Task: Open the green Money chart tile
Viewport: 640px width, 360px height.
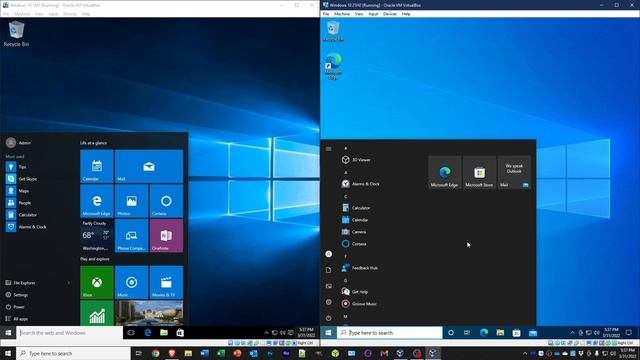Action: point(97,313)
